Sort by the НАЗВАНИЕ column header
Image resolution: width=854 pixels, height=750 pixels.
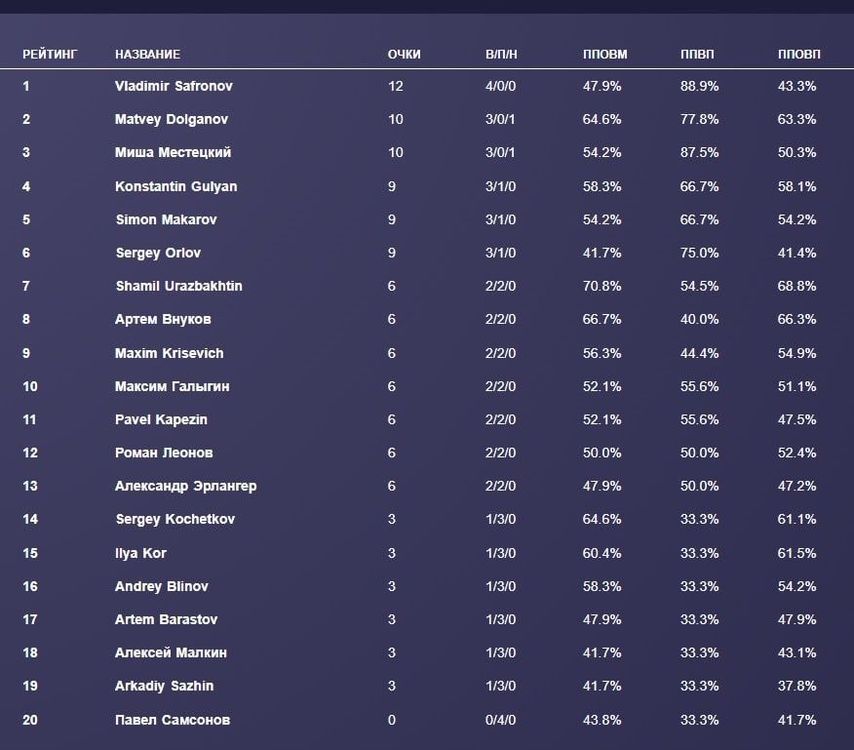(147, 54)
